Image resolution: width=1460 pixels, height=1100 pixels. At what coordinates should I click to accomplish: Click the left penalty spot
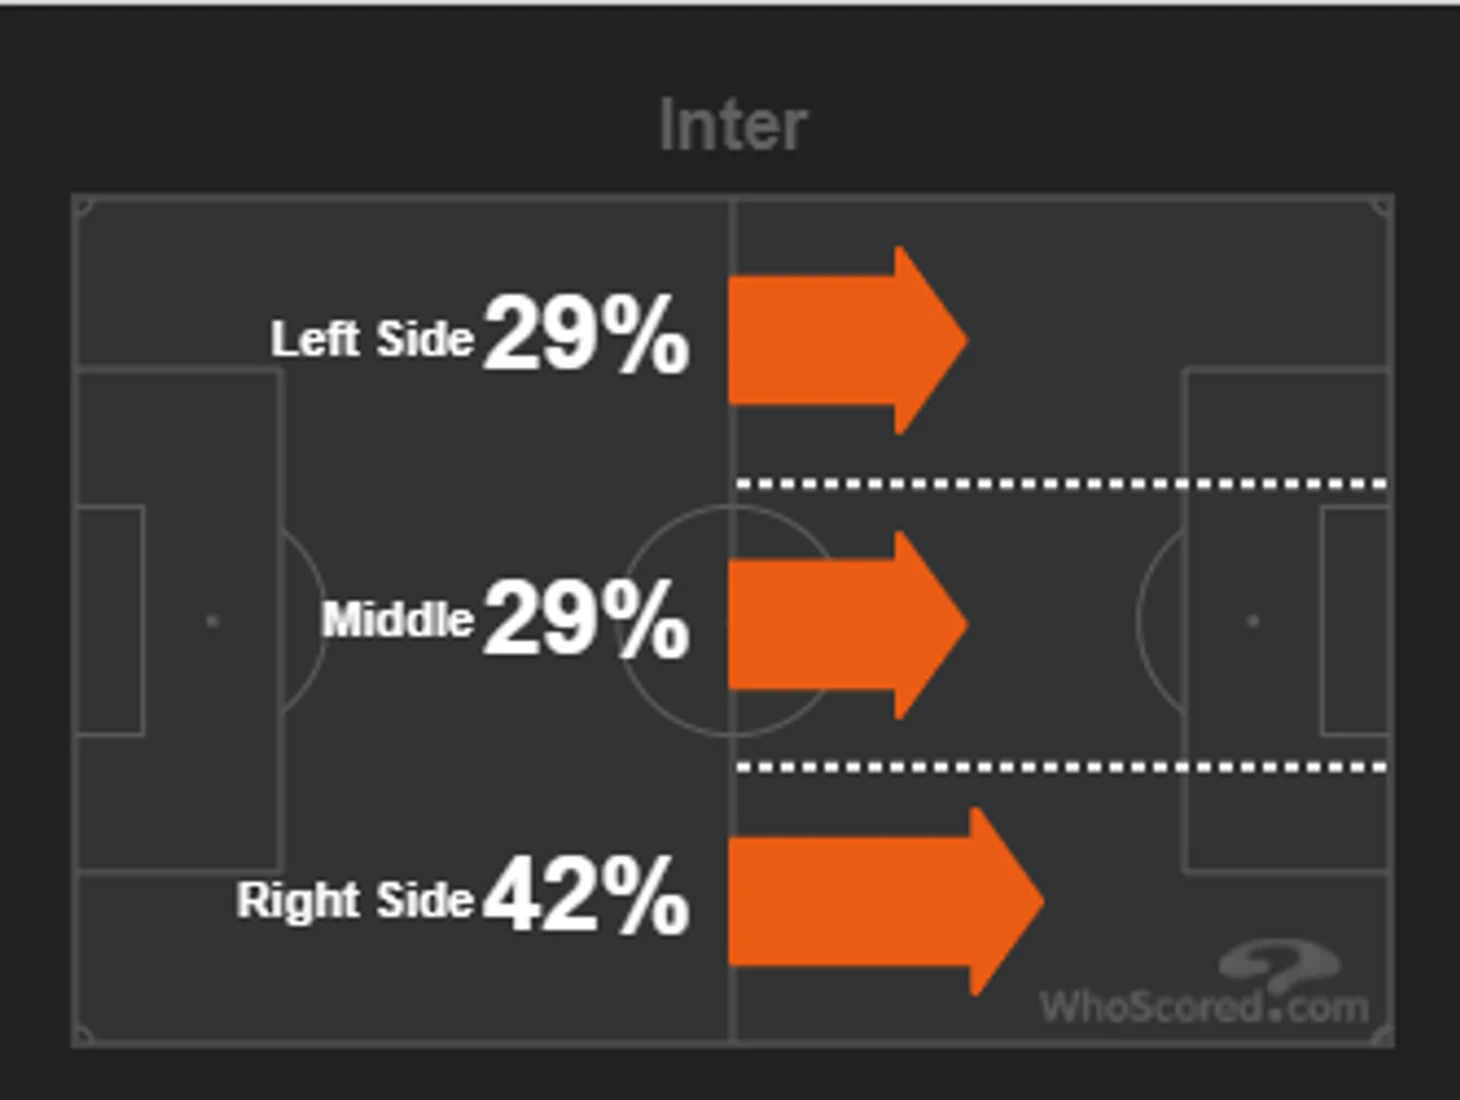[212, 621]
